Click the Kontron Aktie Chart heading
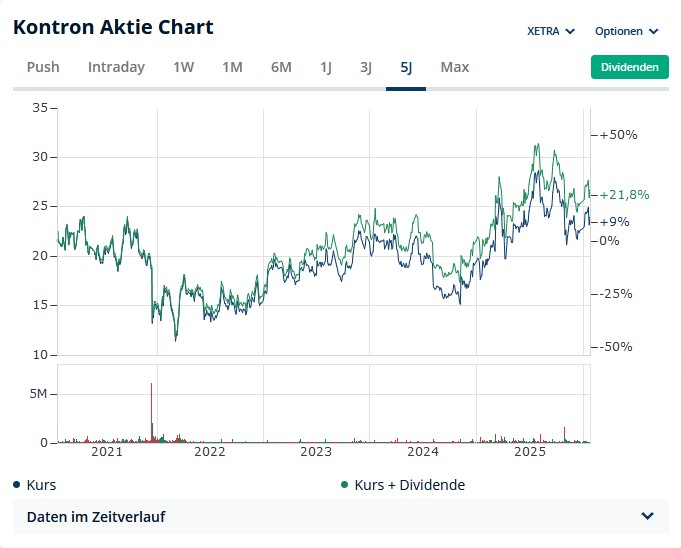The width and height of the screenshot is (681, 548). 113,27
